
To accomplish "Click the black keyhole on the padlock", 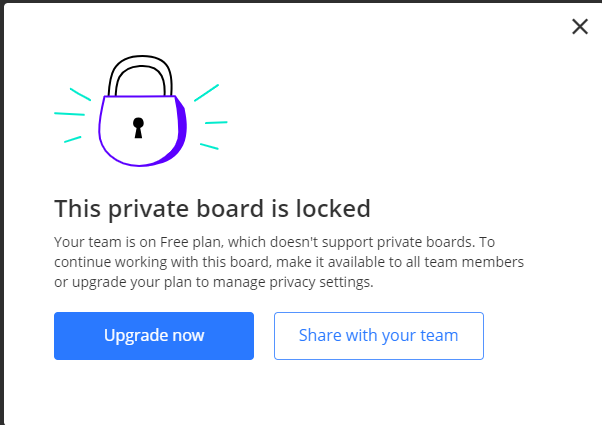I will click(x=138, y=128).
